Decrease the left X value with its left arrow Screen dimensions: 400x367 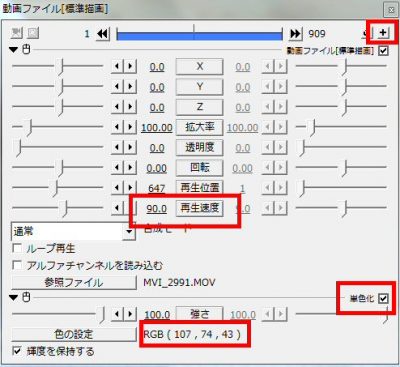(117, 66)
